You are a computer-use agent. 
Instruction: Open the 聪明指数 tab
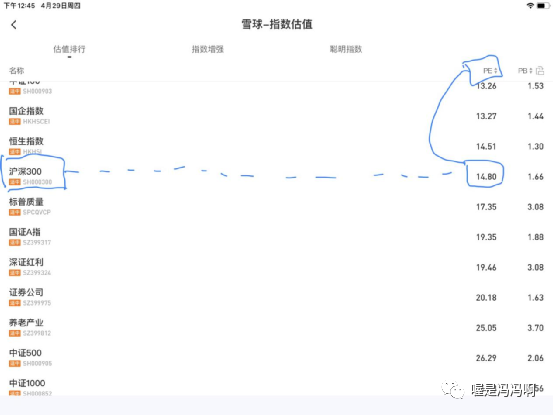click(x=346, y=49)
